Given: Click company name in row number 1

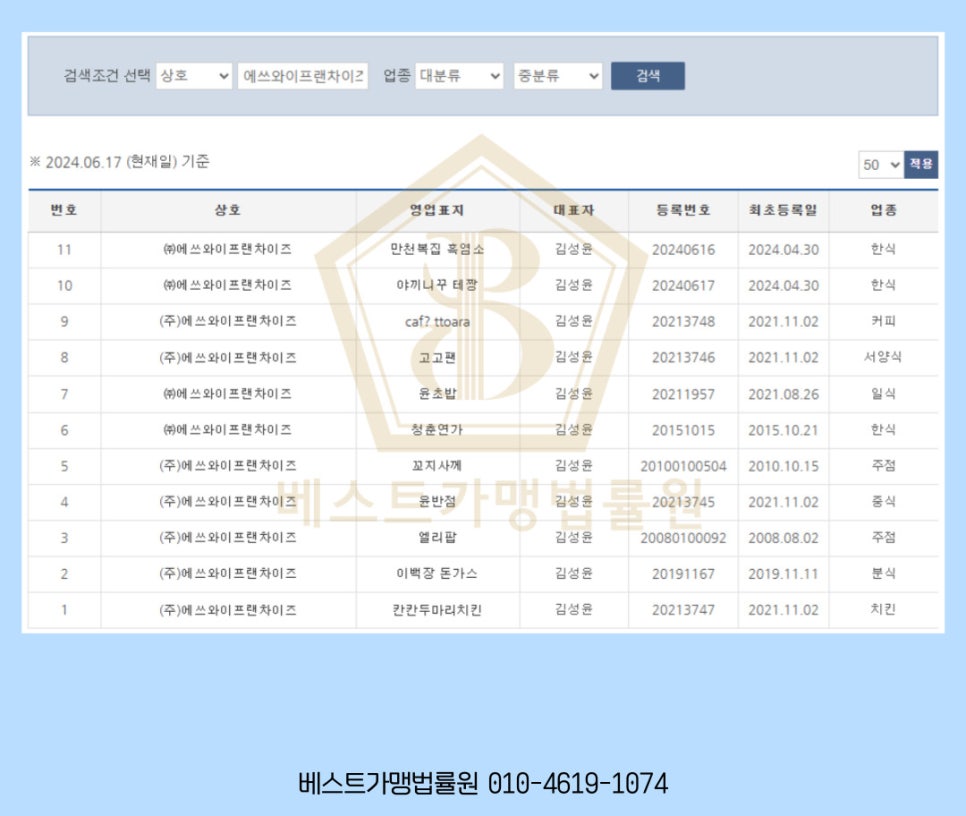Looking at the screenshot, I should (228, 610).
